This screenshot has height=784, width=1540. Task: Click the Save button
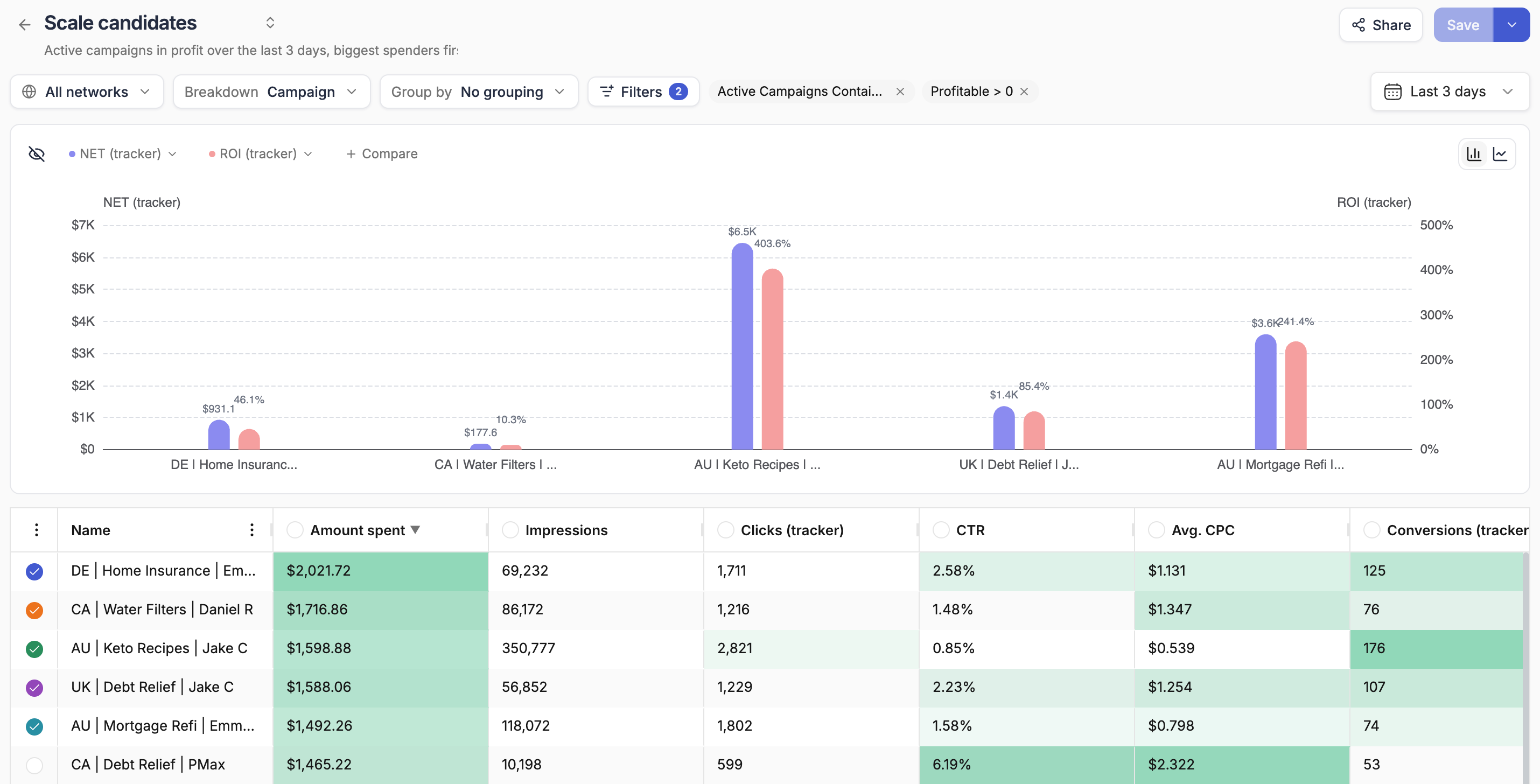tap(1463, 25)
